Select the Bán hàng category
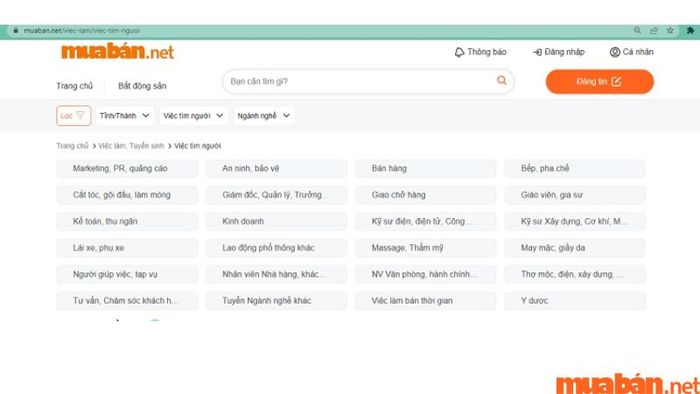The height and width of the screenshot is (394, 700). (x=425, y=168)
